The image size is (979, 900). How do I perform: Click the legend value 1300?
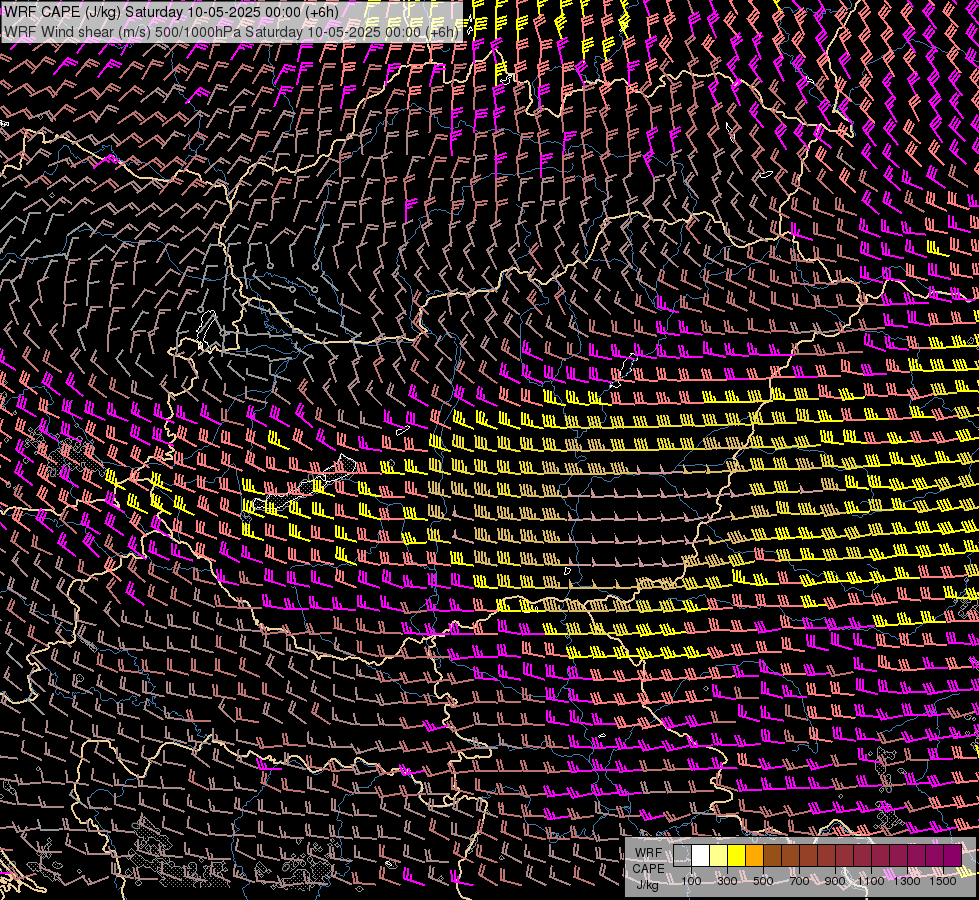point(907,881)
